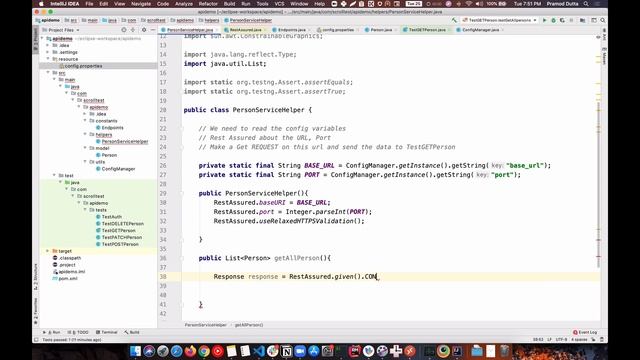Collapse the tests package arrow
Viewport: 640px width, 360px height.
pos(85,210)
